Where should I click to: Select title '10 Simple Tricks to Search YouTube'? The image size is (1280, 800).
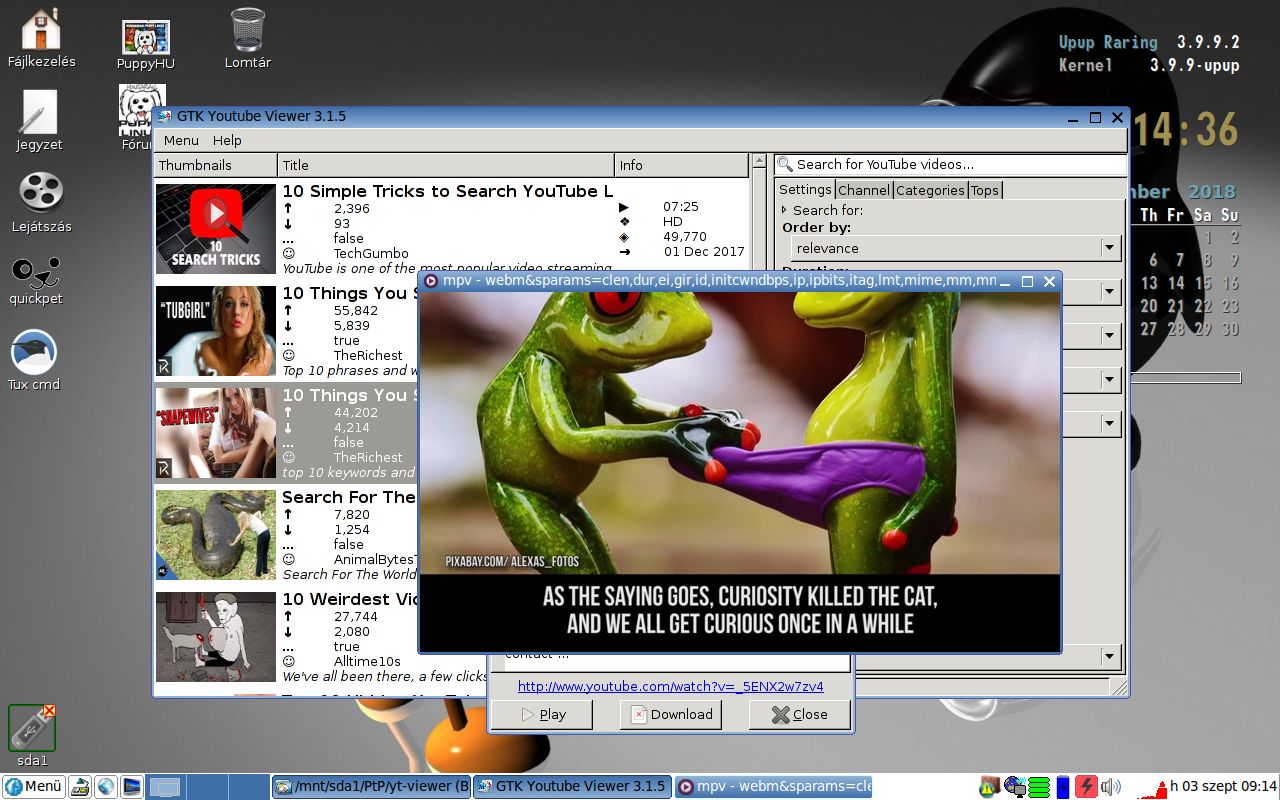coord(448,191)
